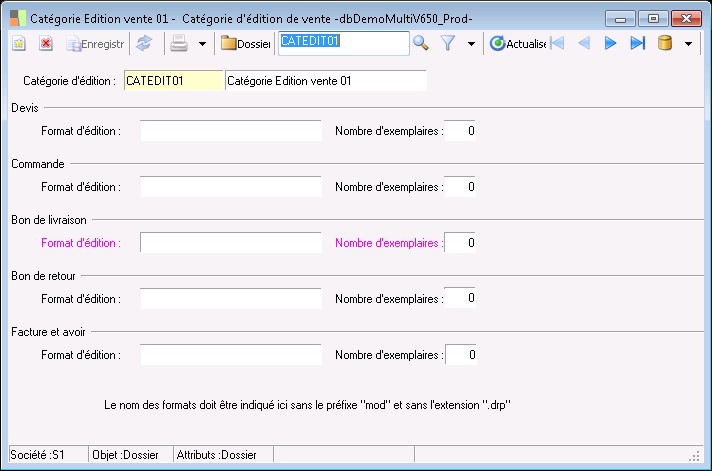This screenshot has height=471, width=712.
Task: Click the Commande section heading
Action: [x=38, y=164]
